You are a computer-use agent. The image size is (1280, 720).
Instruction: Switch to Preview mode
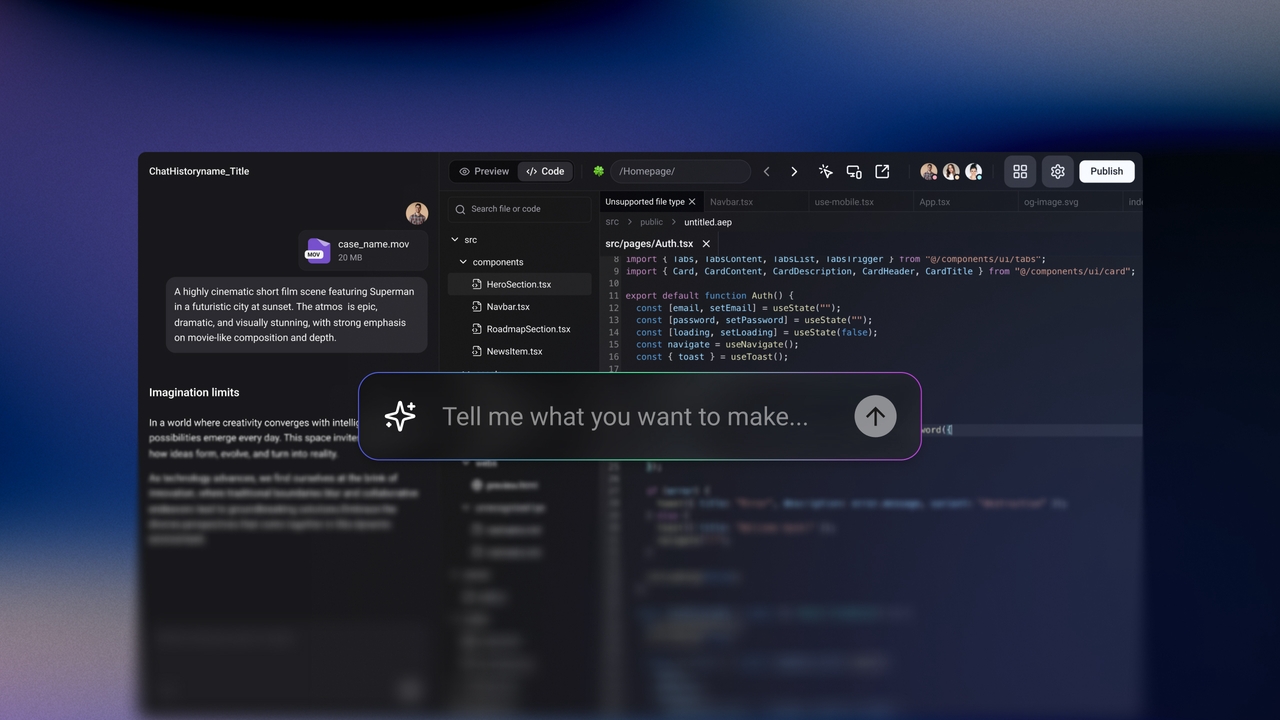point(484,171)
